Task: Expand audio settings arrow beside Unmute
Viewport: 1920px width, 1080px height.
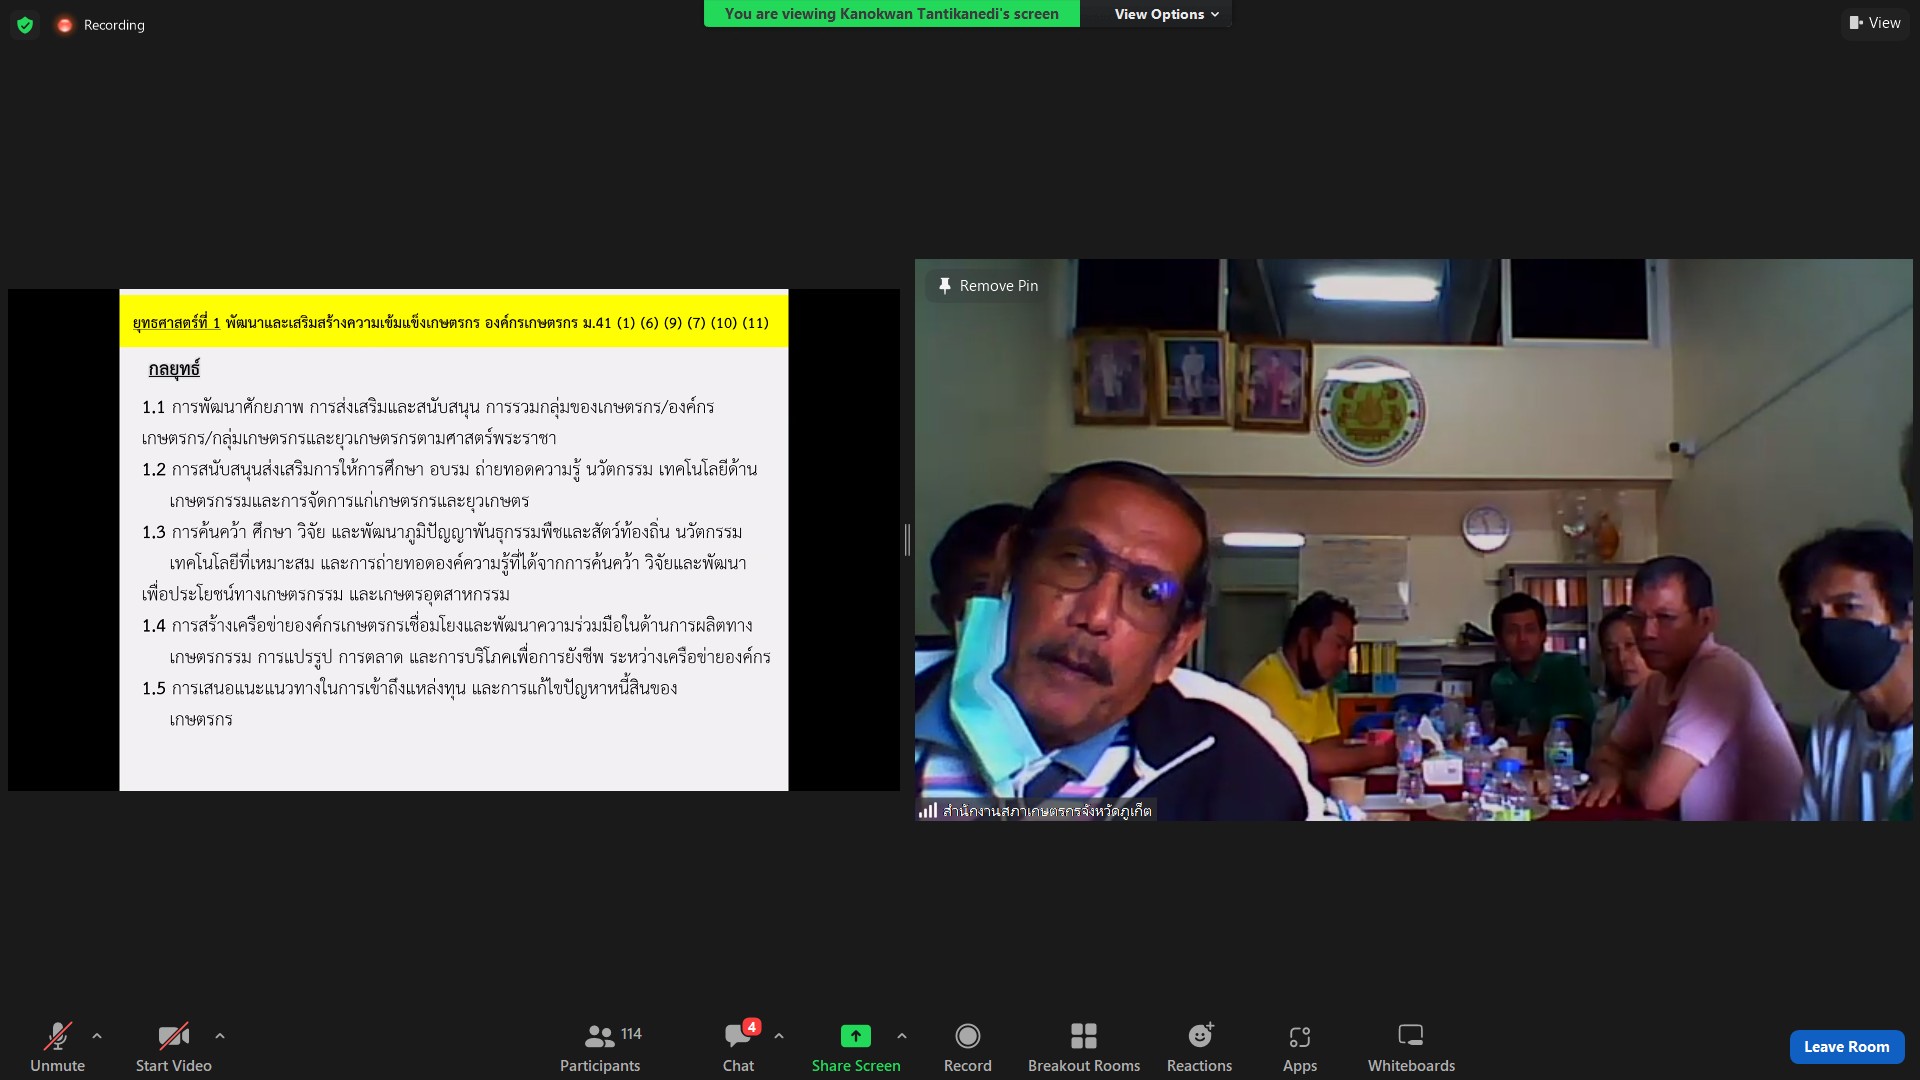Action: click(x=97, y=1036)
